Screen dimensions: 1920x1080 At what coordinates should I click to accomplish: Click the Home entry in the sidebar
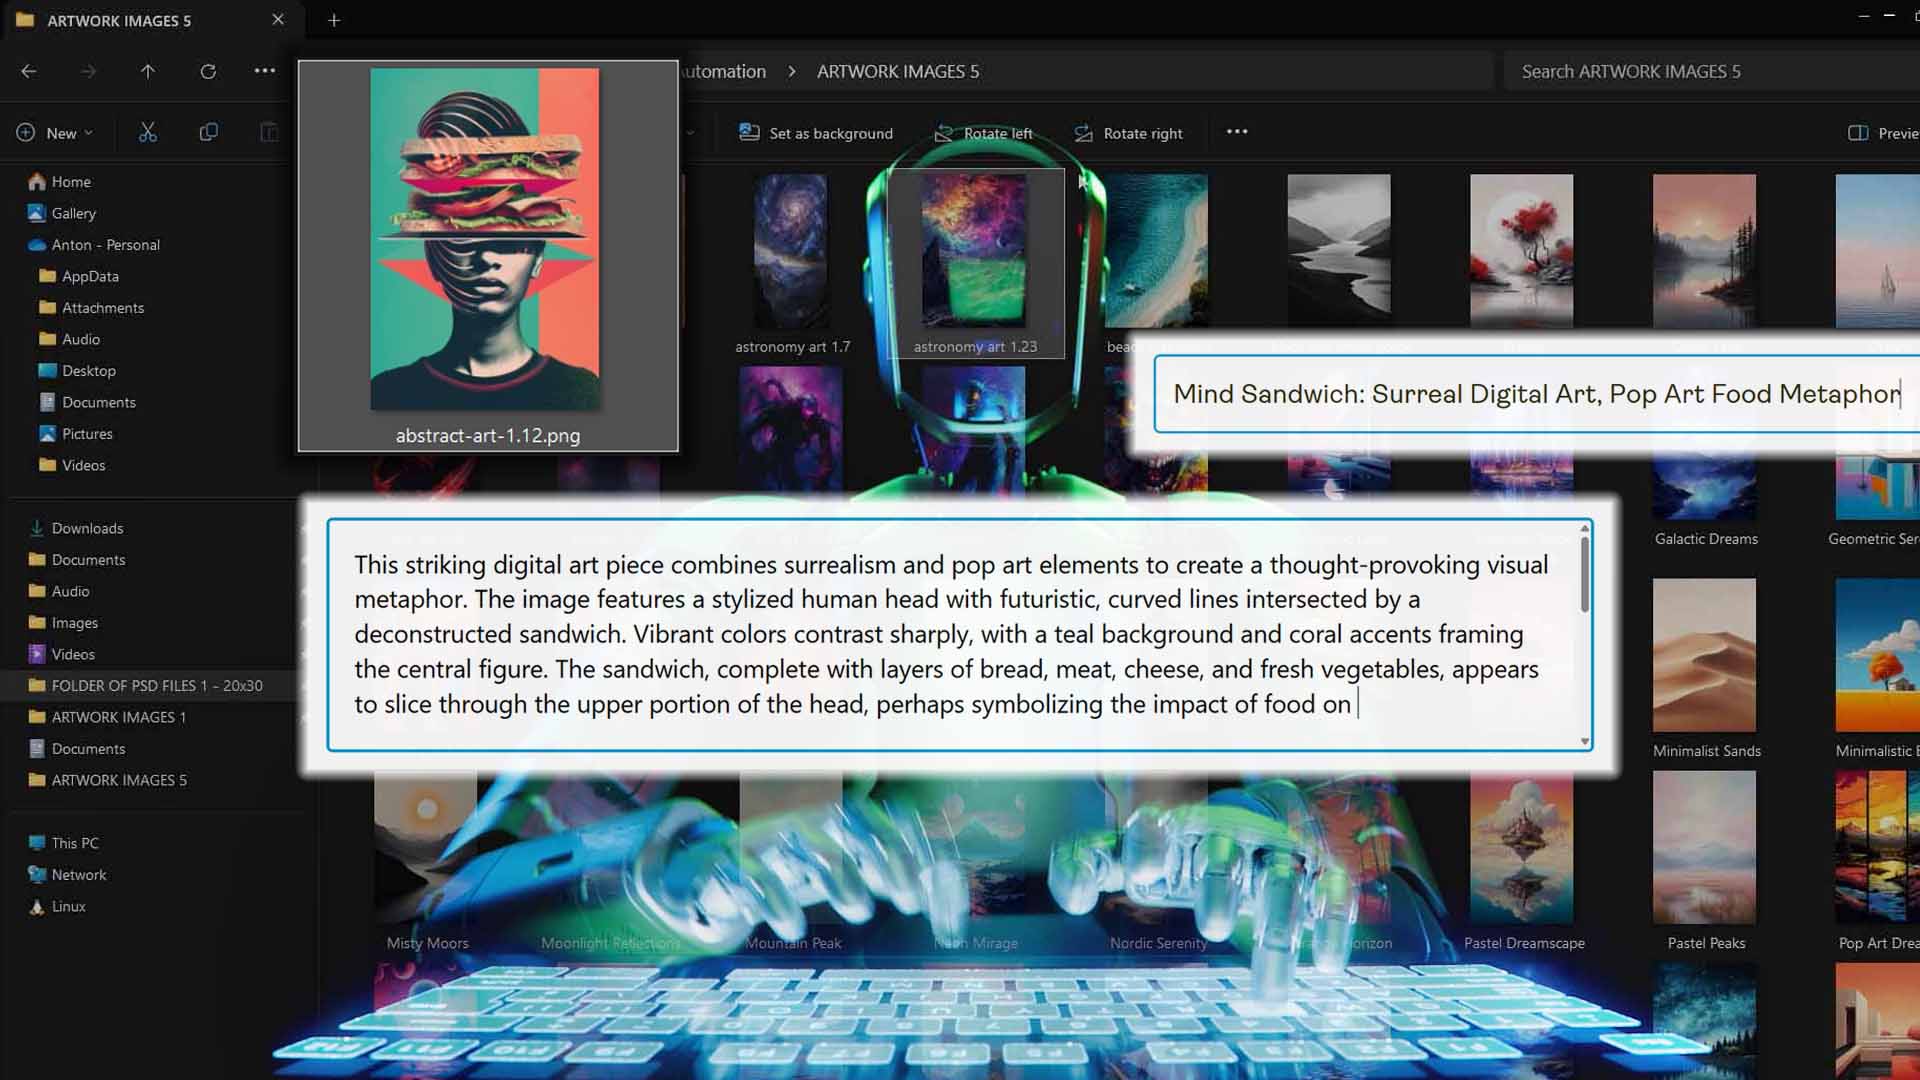71,181
